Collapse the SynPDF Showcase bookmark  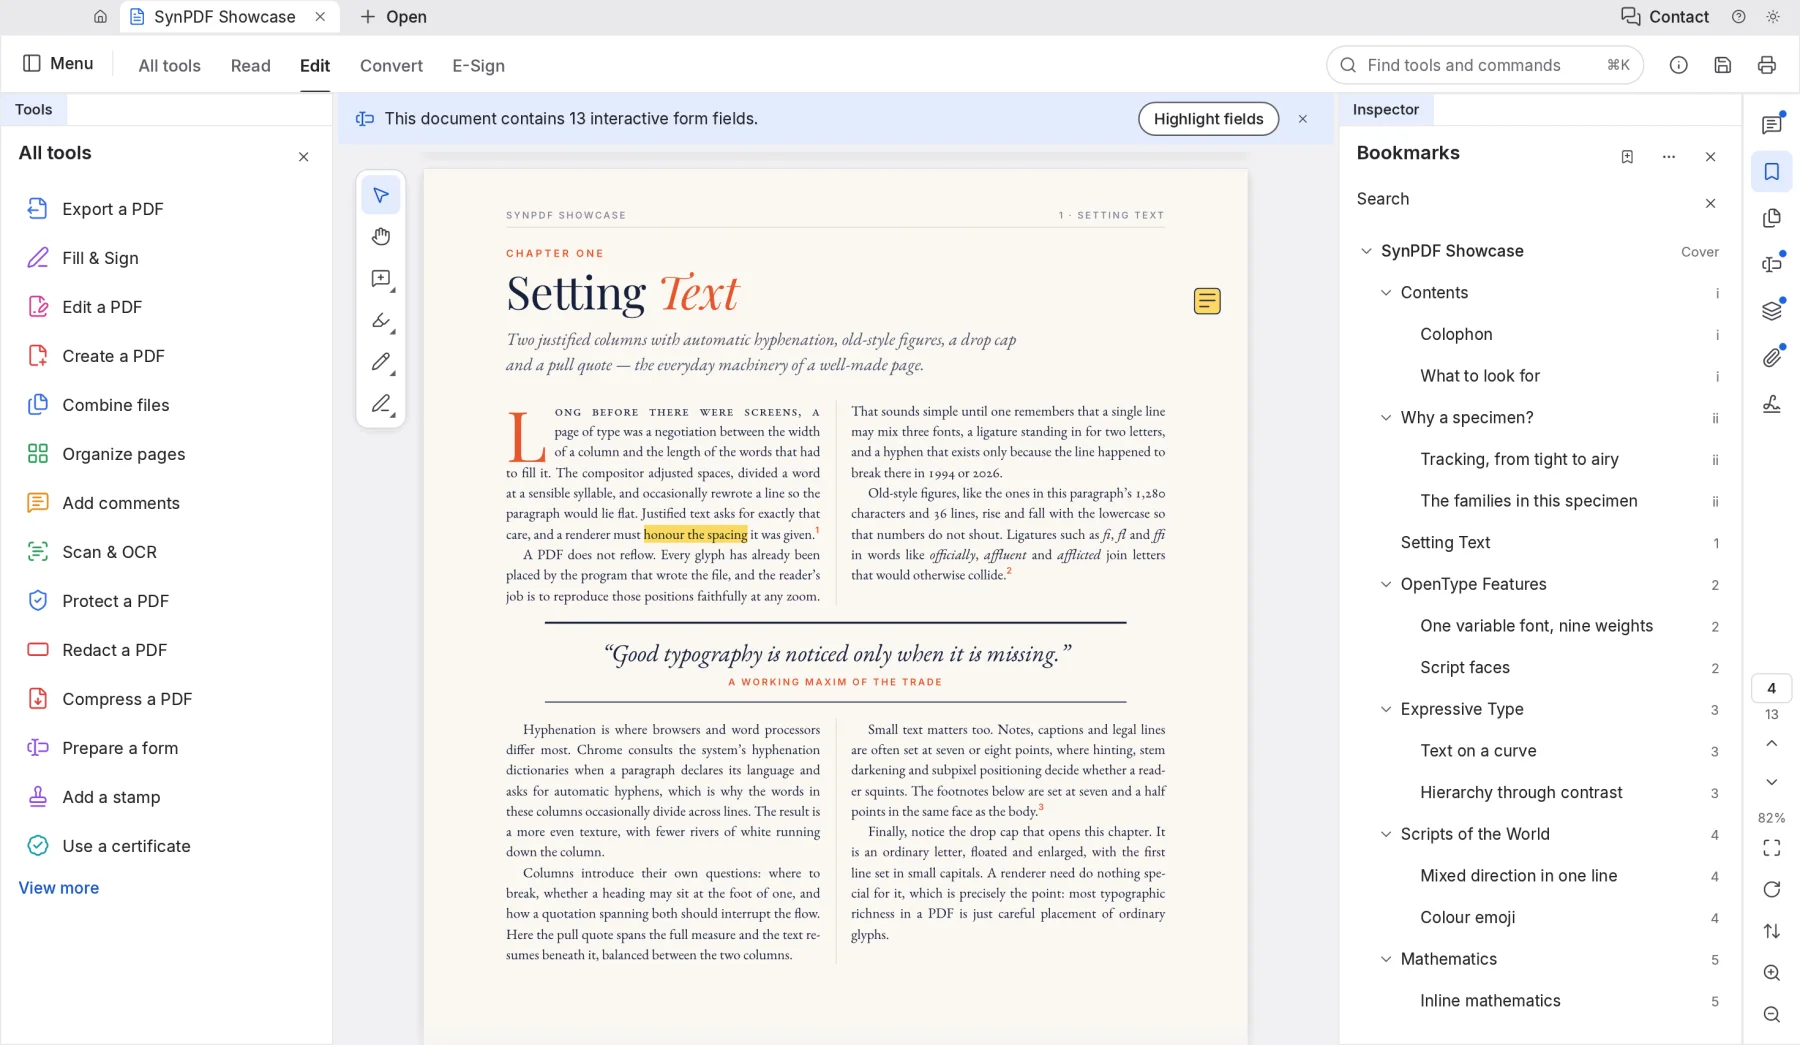pyautogui.click(x=1366, y=251)
